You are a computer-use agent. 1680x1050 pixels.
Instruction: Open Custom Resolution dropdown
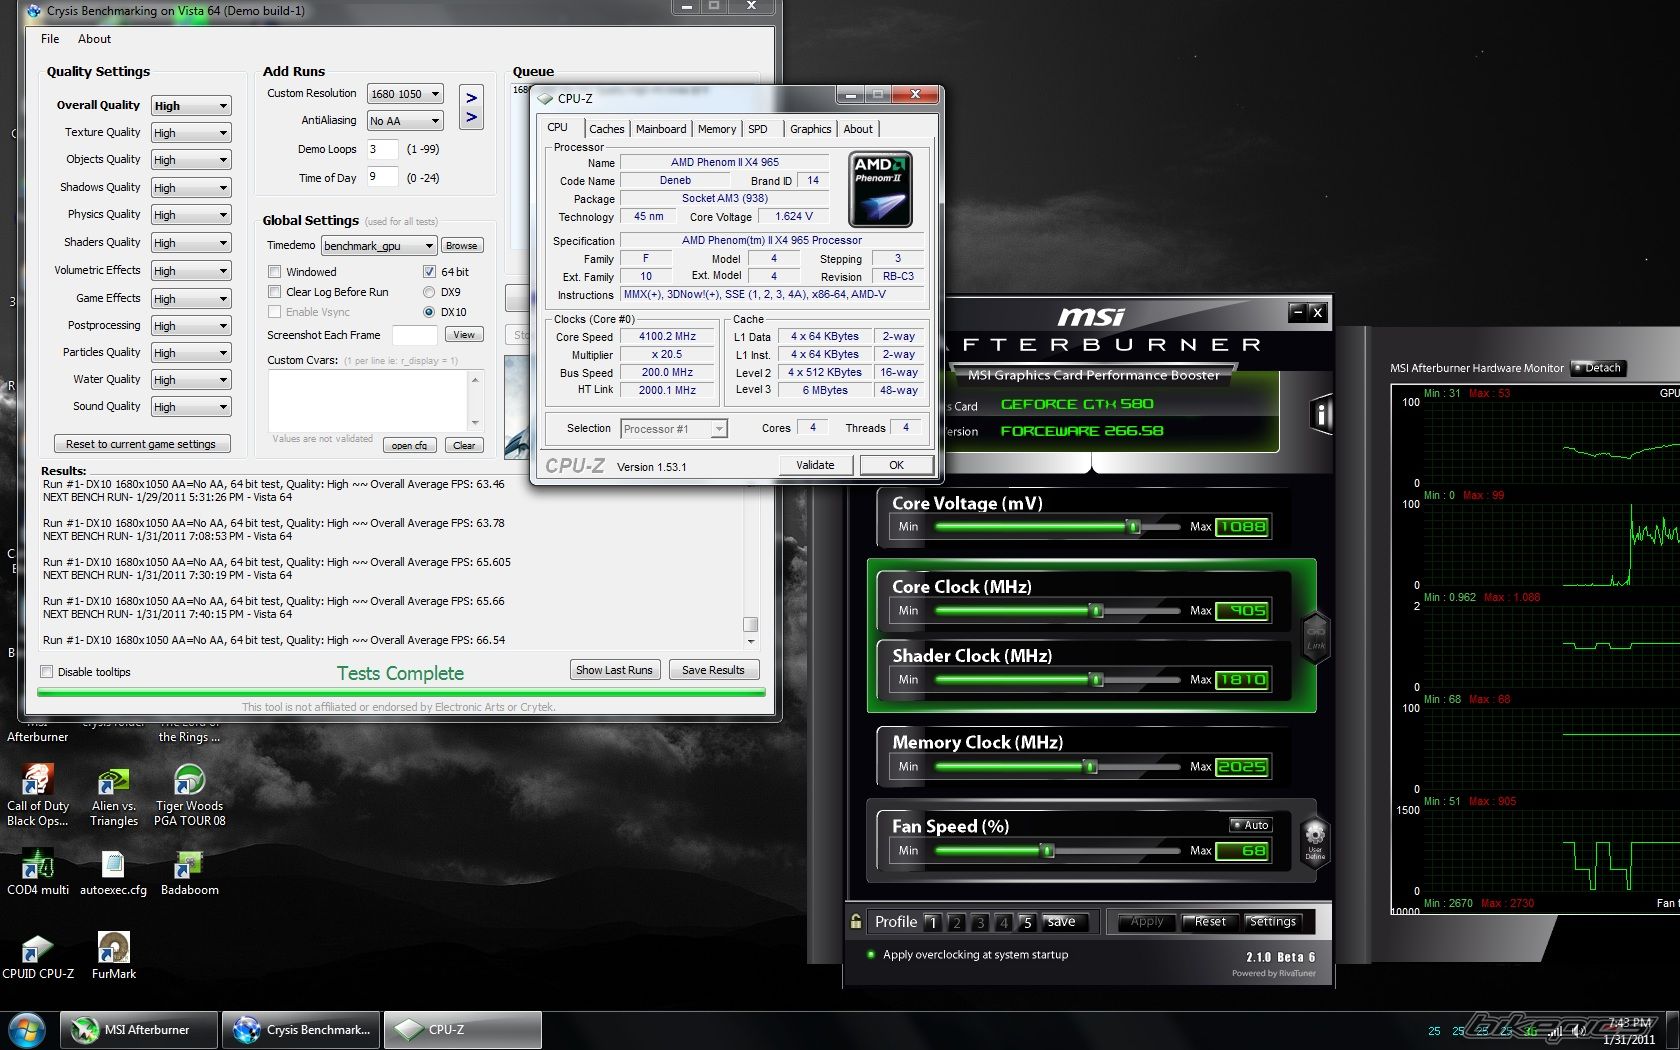pos(405,94)
